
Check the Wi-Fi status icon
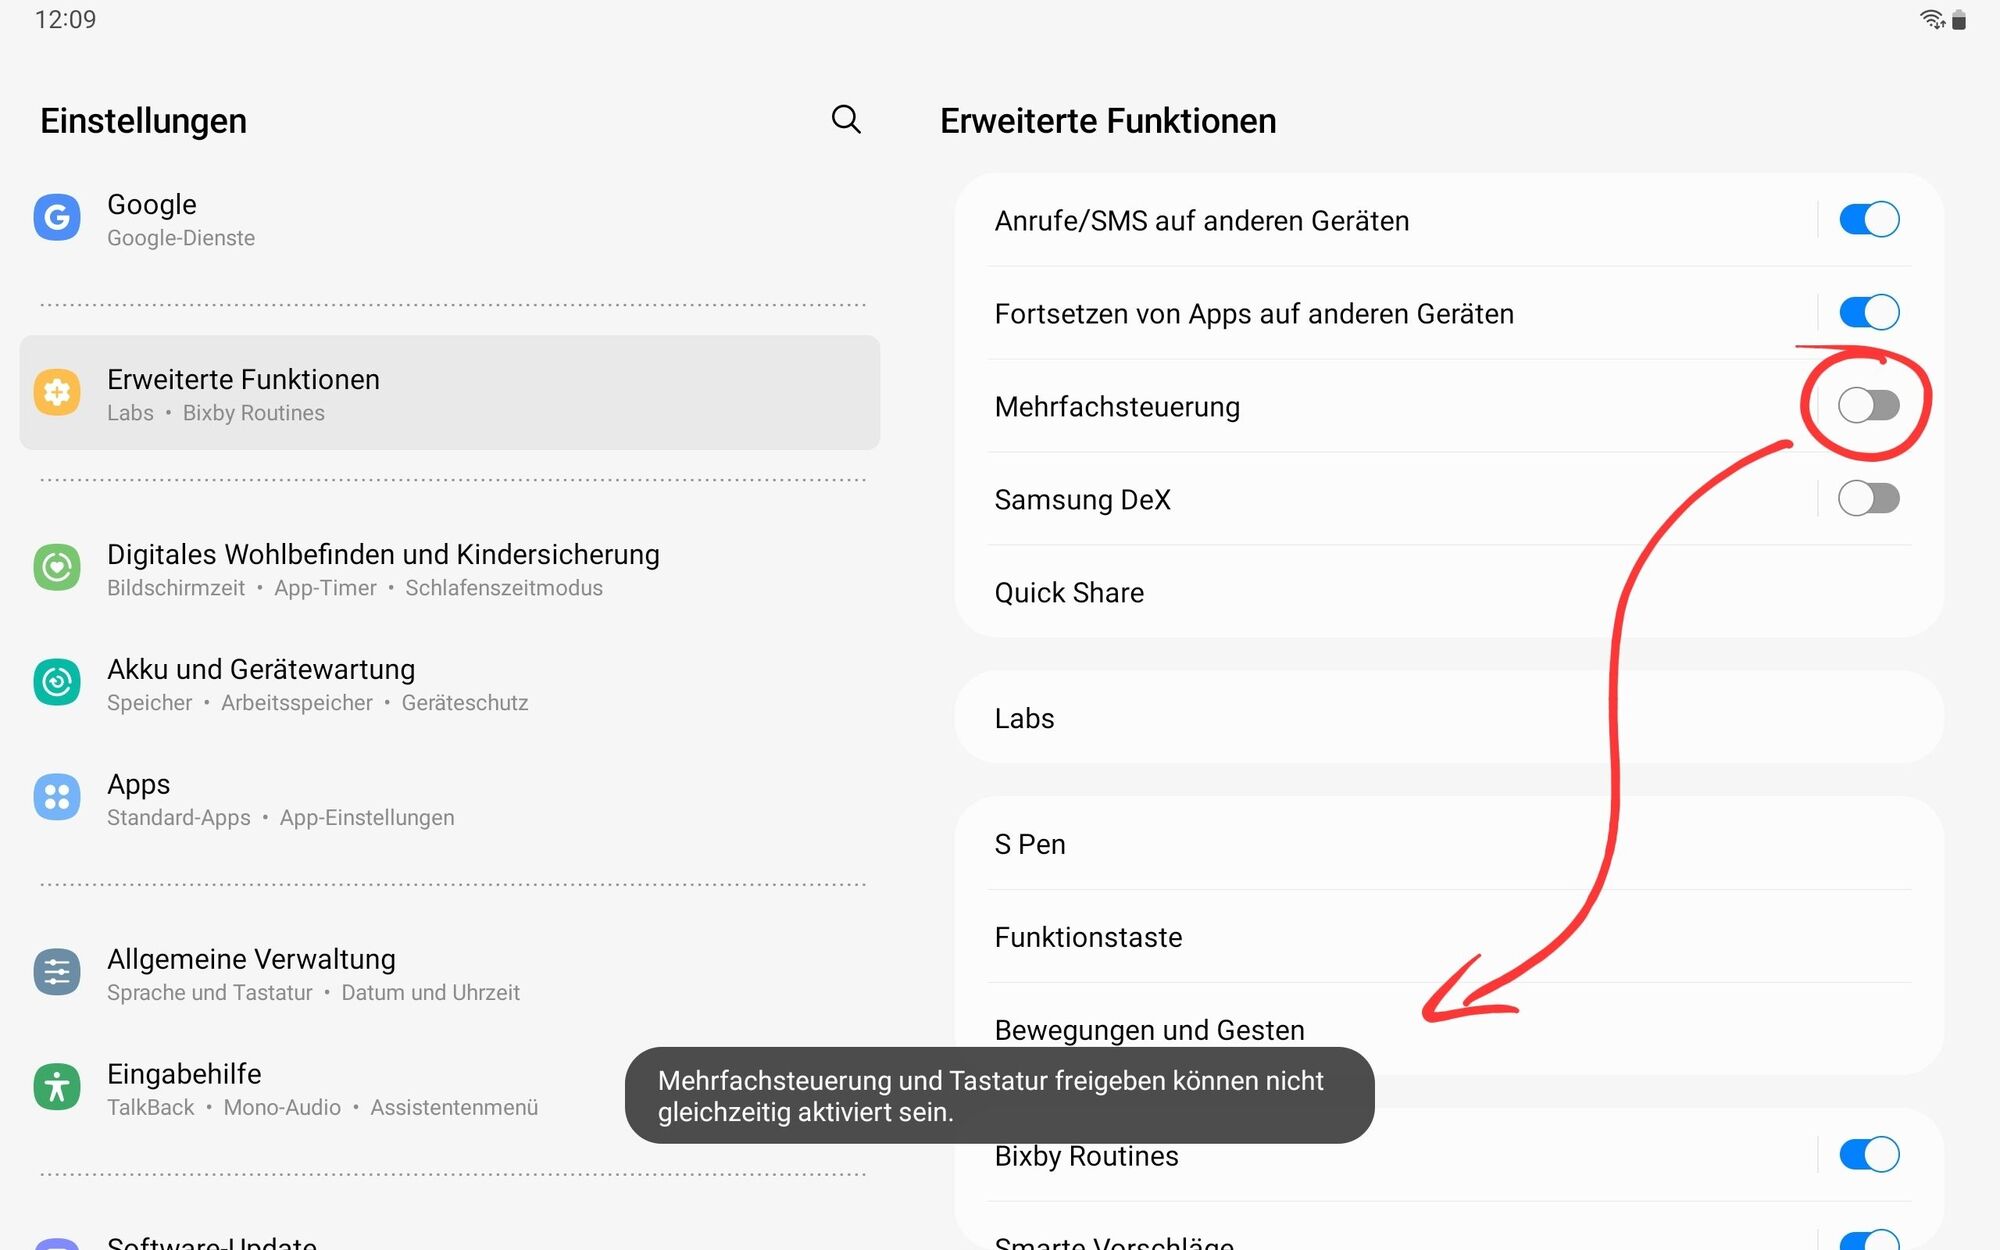coord(1931,19)
